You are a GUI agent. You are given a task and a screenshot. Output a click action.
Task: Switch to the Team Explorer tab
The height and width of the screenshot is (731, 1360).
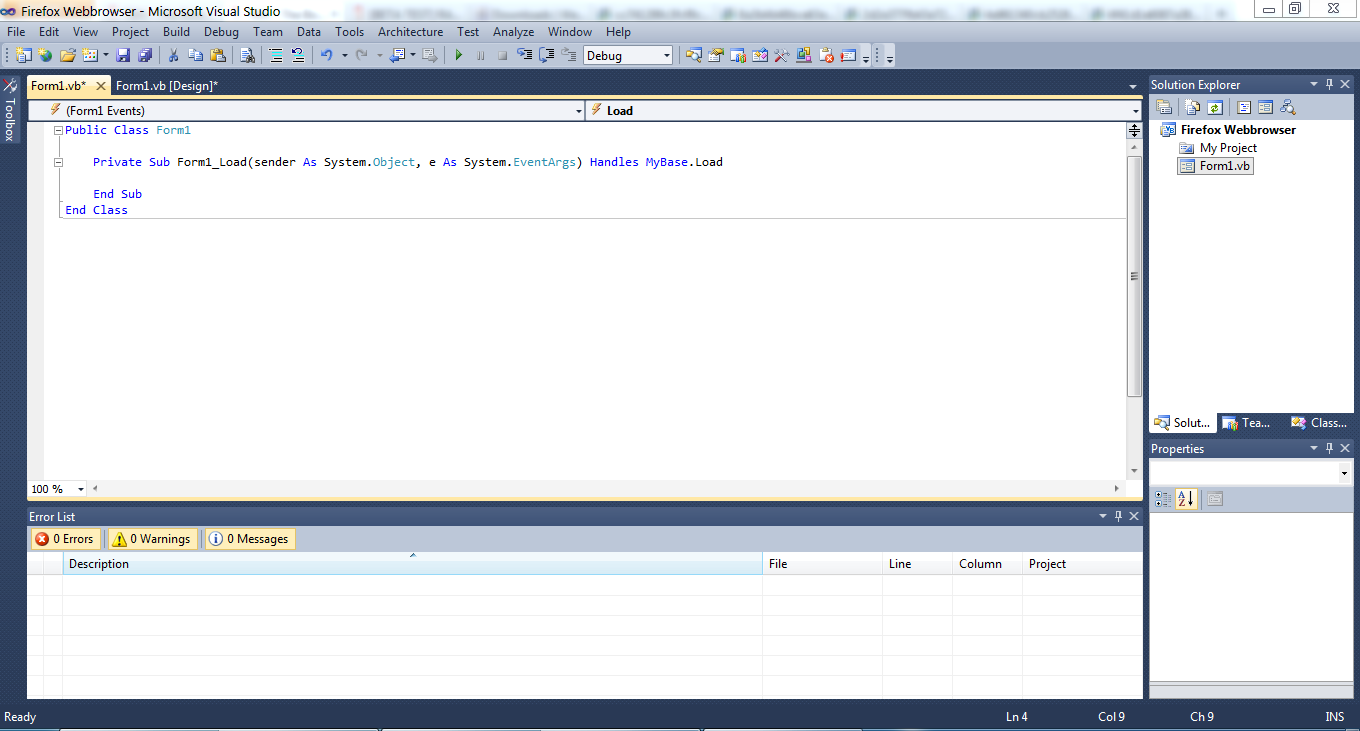1246,423
